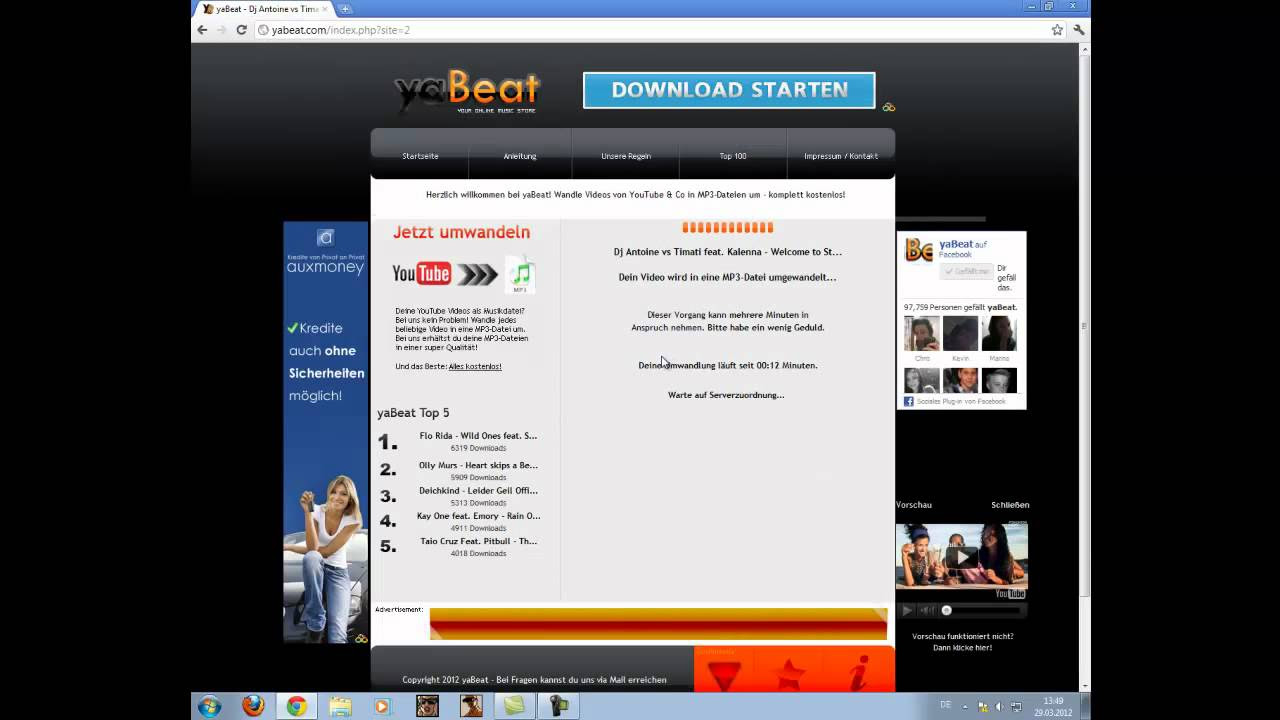This screenshot has height=720, width=1280.
Task: Click Schließen to close the preview
Action: [1010, 505]
